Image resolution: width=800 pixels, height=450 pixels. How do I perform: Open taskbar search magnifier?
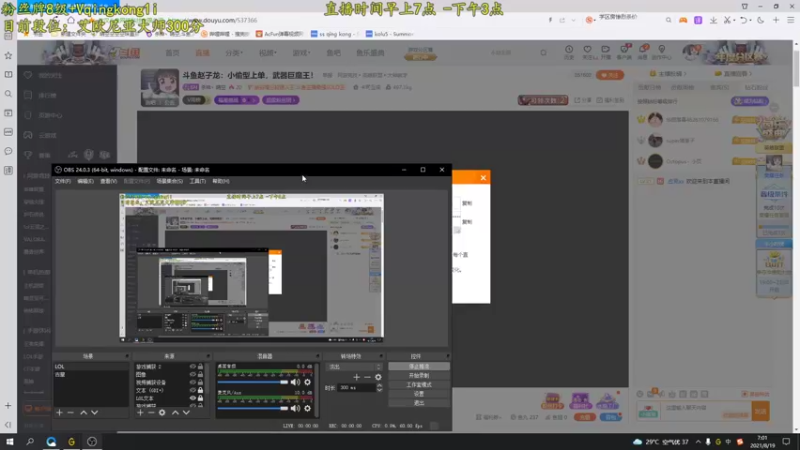[30, 441]
